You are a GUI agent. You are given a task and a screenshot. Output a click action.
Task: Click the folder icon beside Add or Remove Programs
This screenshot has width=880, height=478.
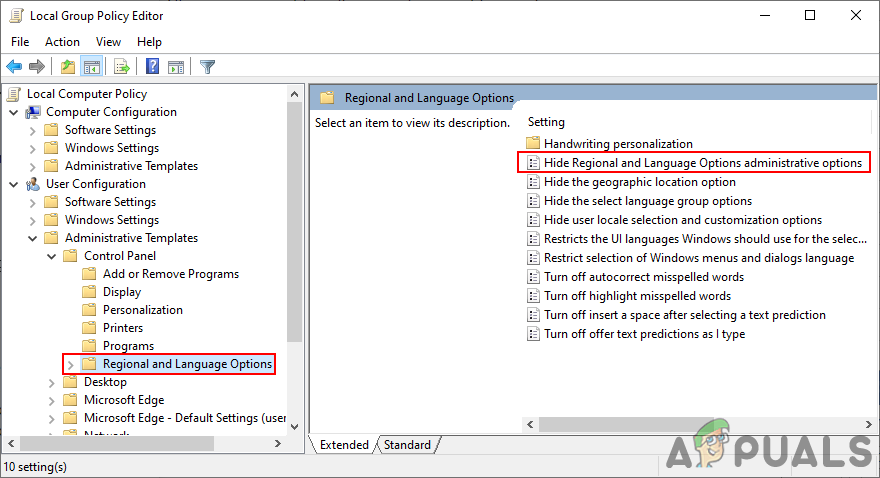89,274
